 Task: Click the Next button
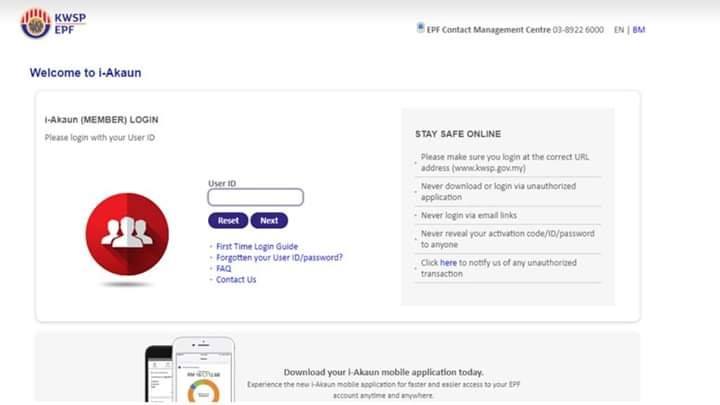[x=269, y=221]
